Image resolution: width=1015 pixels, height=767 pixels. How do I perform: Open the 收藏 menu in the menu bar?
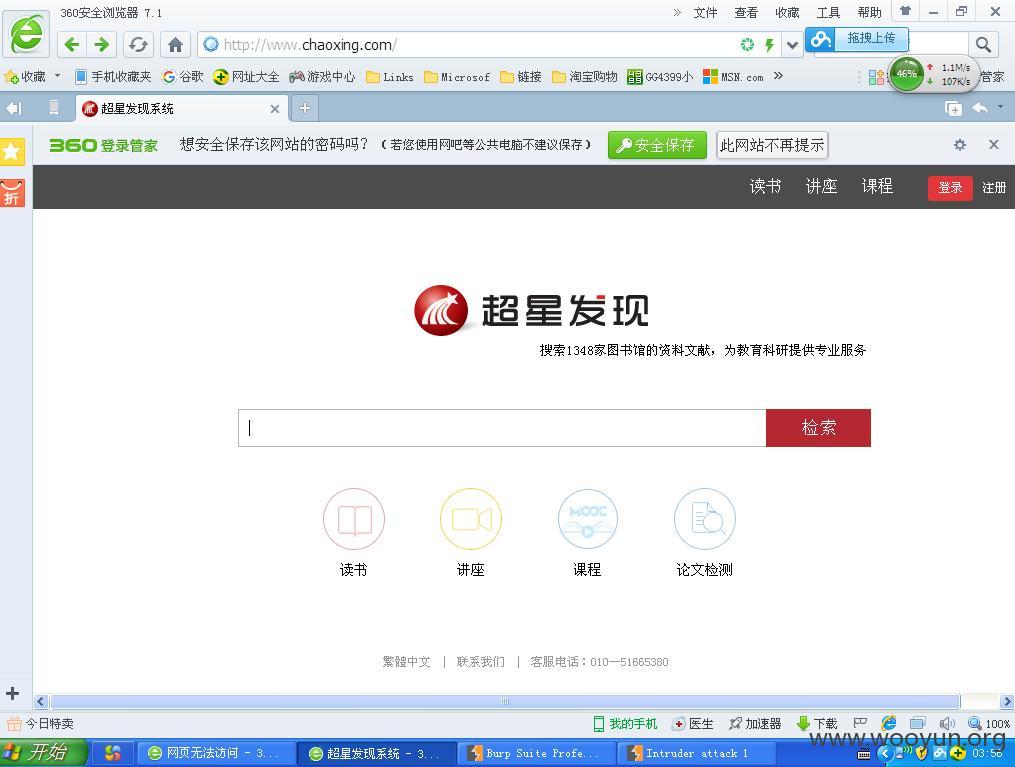pyautogui.click(x=787, y=12)
